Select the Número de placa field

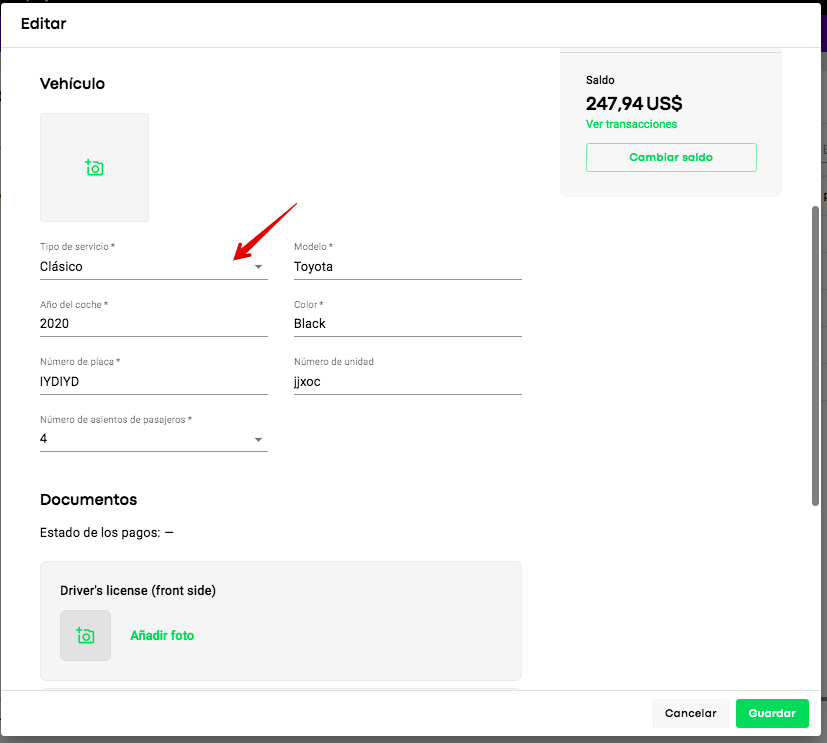pyautogui.click(x=153, y=381)
